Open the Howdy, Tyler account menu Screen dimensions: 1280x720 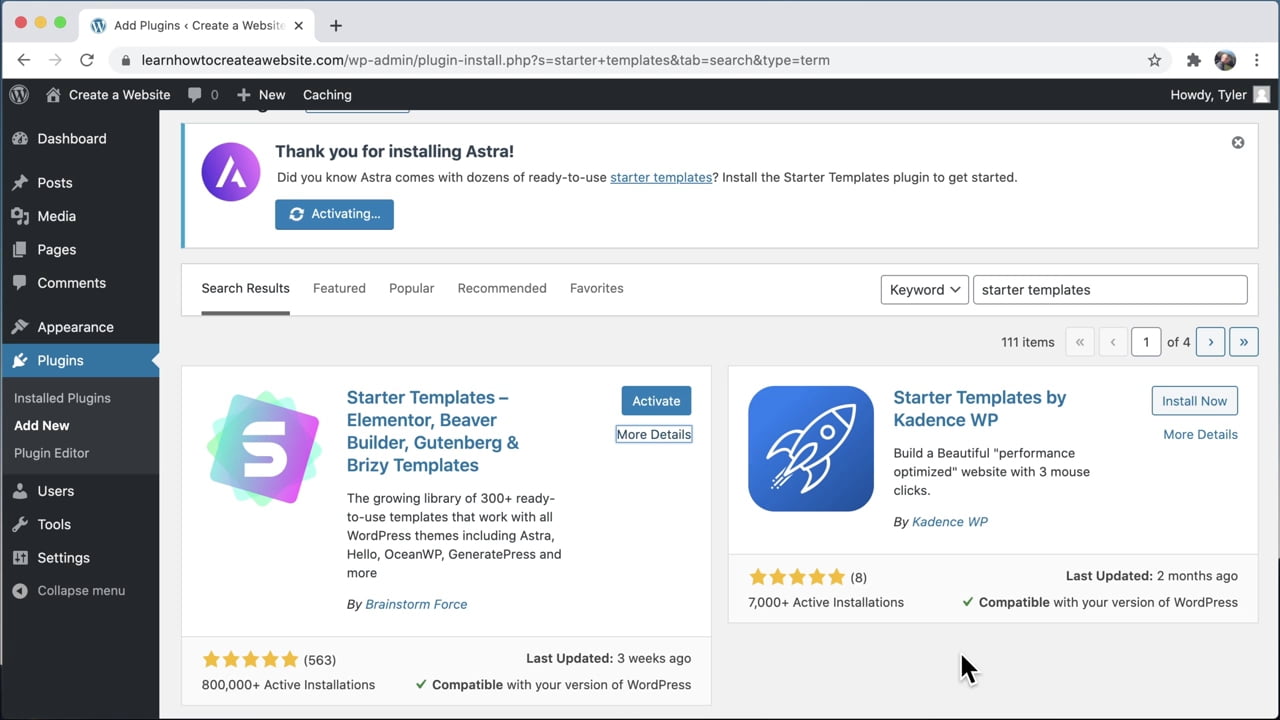click(x=1220, y=95)
